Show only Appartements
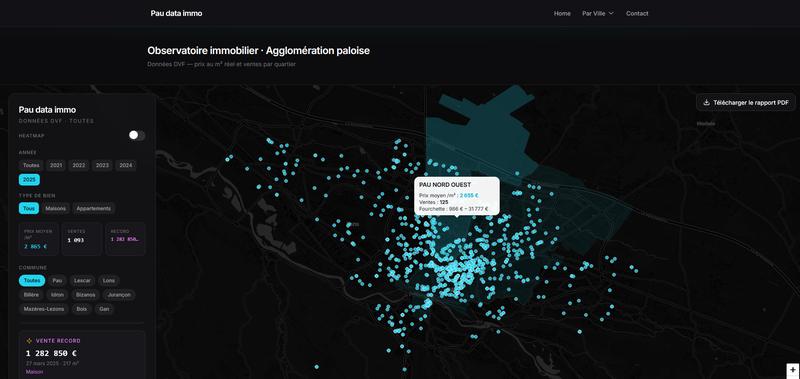This screenshot has width=800, height=379. (93, 208)
